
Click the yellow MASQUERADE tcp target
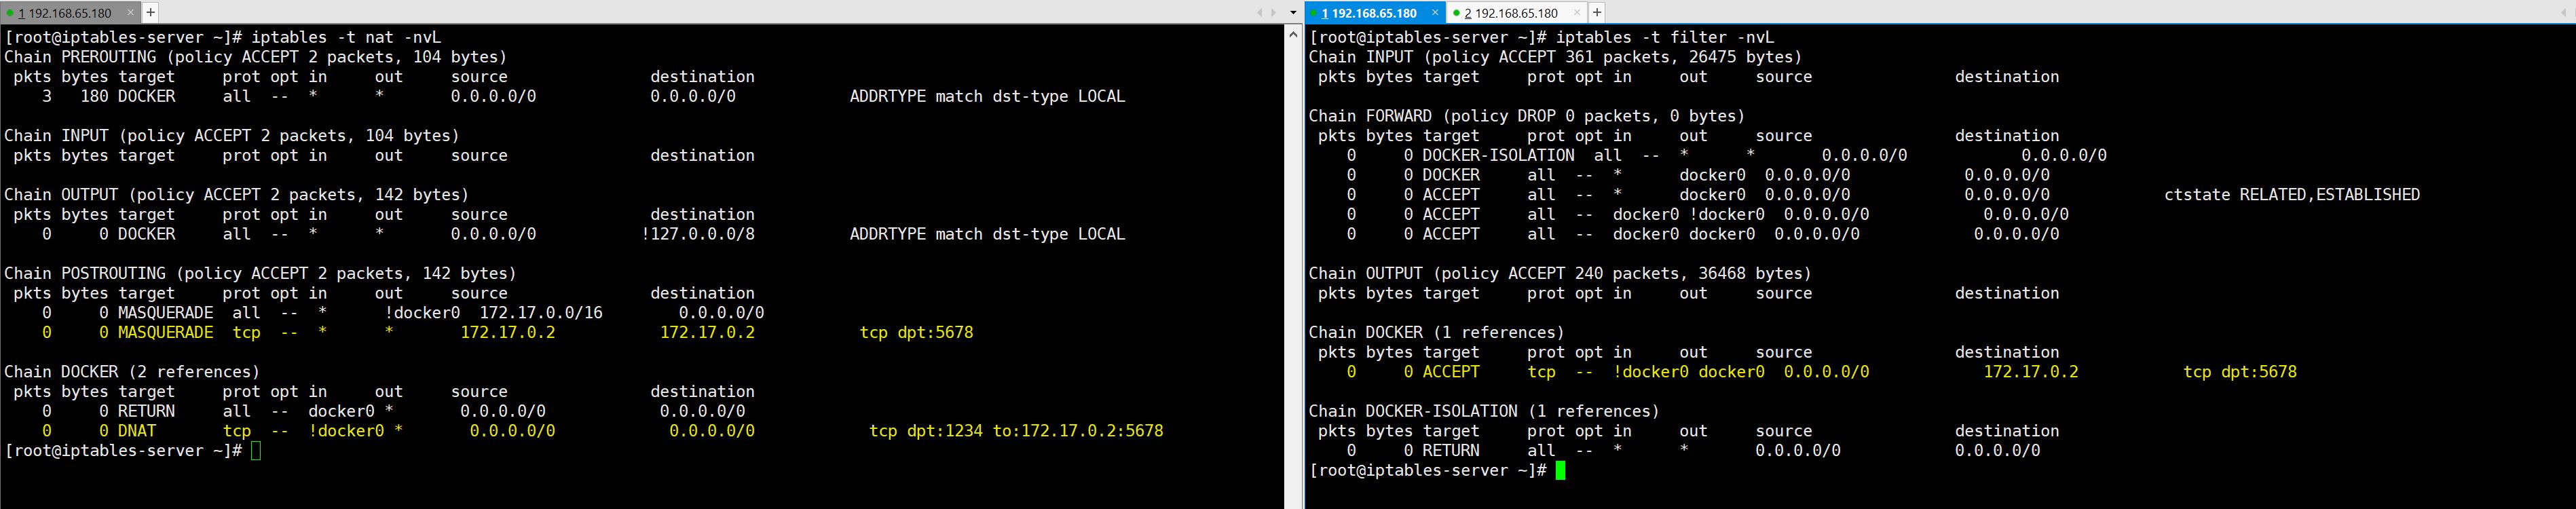tap(165, 332)
